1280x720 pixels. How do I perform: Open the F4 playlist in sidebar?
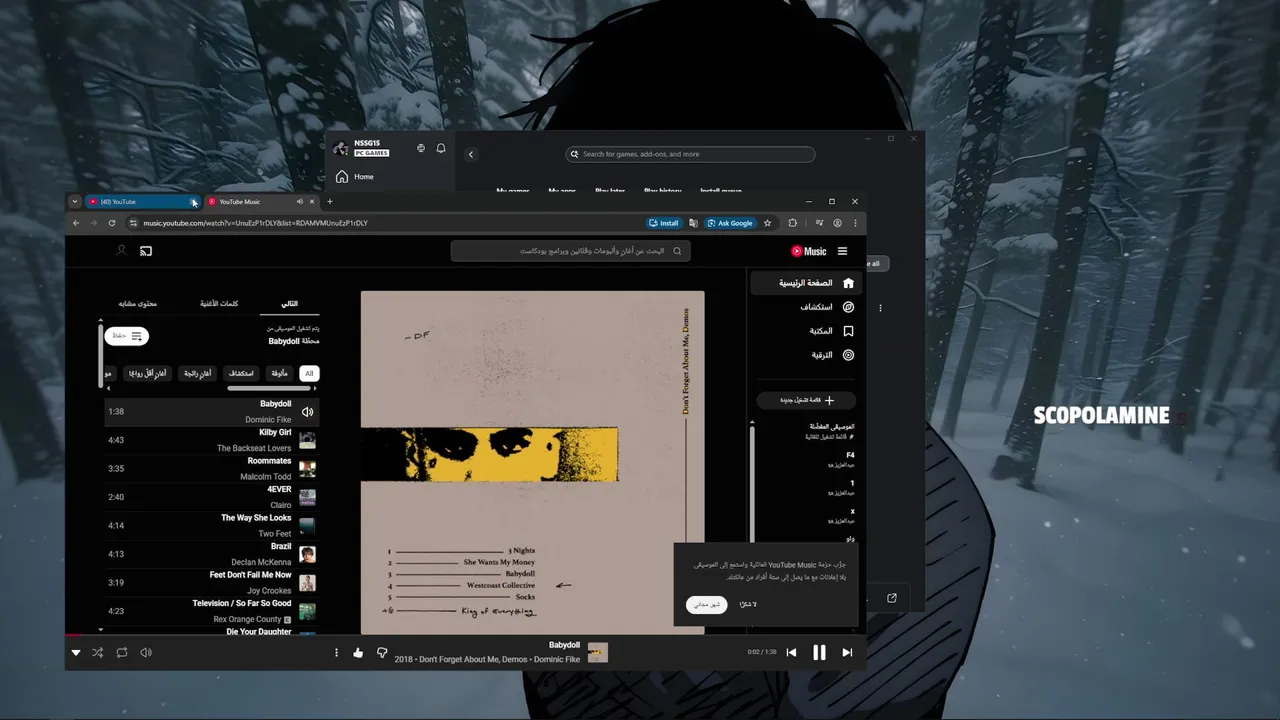(806, 459)
